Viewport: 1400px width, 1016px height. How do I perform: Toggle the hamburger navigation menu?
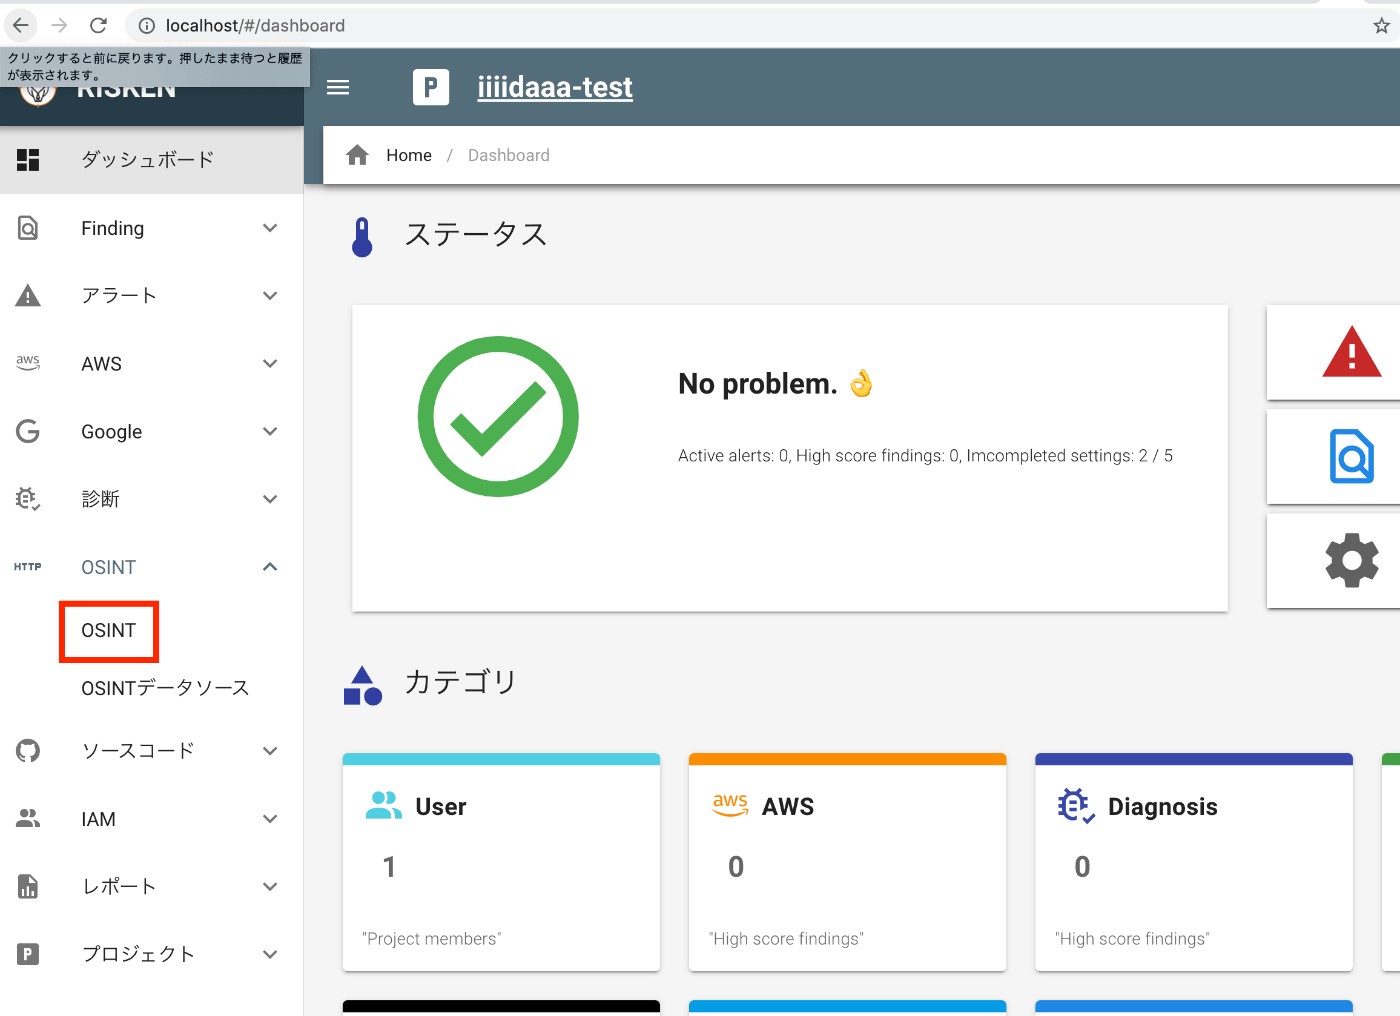[x=338, y=87]
